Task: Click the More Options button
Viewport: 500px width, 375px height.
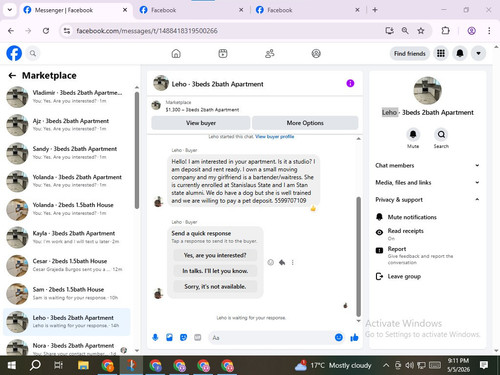Action: [x=305, y=123]
